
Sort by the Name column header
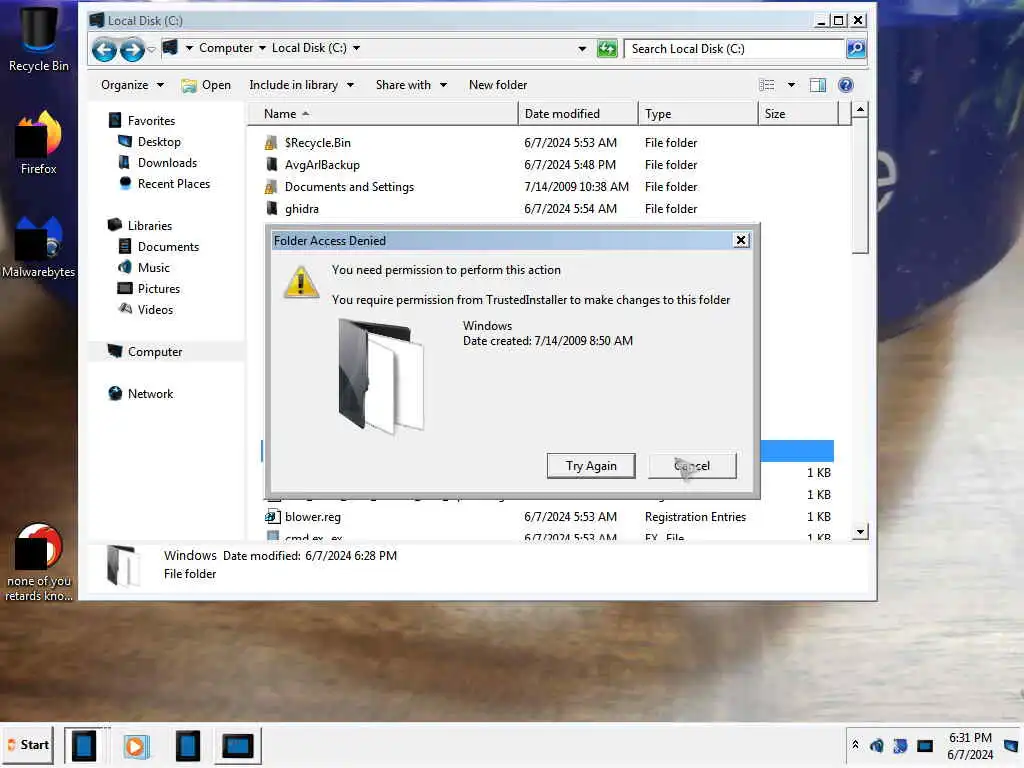[x=383, y=114]
